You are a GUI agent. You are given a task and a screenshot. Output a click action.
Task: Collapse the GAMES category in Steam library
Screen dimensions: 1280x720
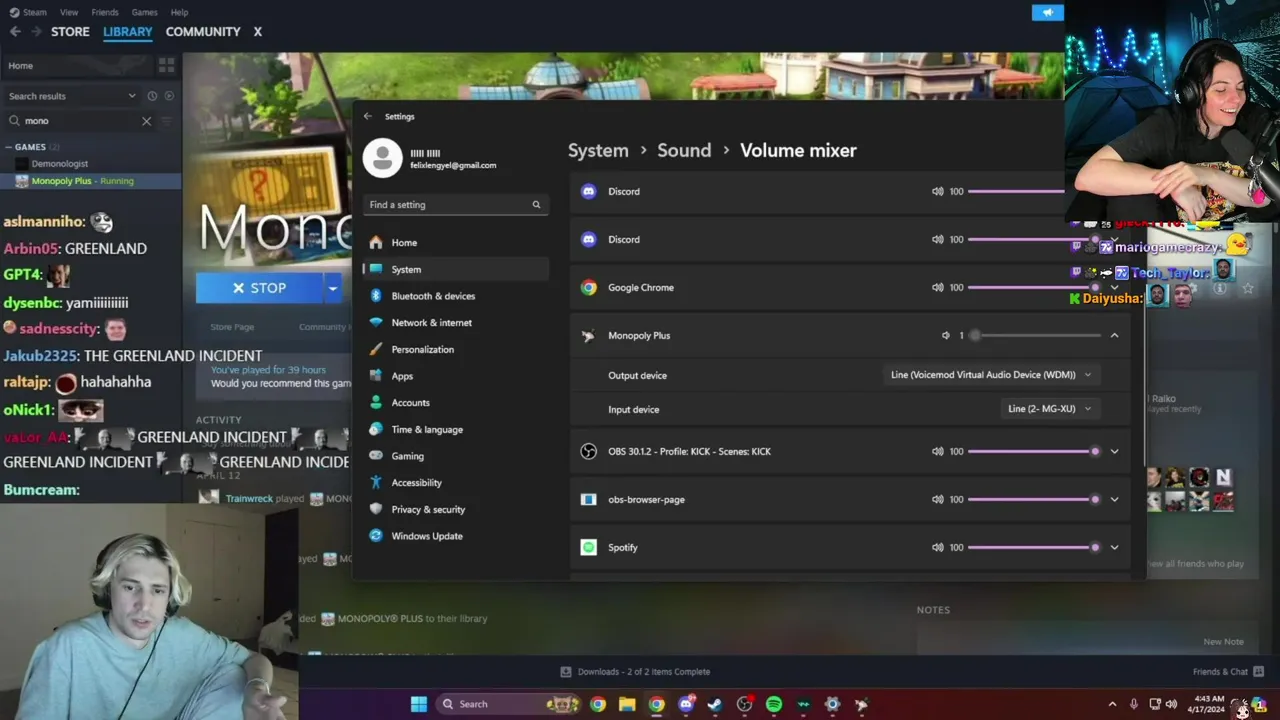[10, 147]
